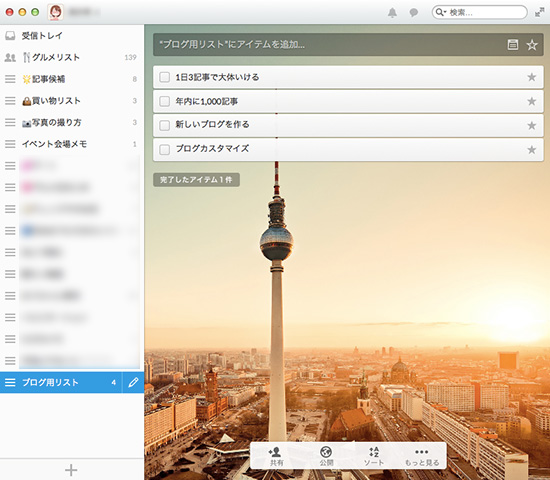Click the inbox tray icon beside 受信トレイ
The height and width of the screenshot is (480, 550).
click(x=10, y=35)
